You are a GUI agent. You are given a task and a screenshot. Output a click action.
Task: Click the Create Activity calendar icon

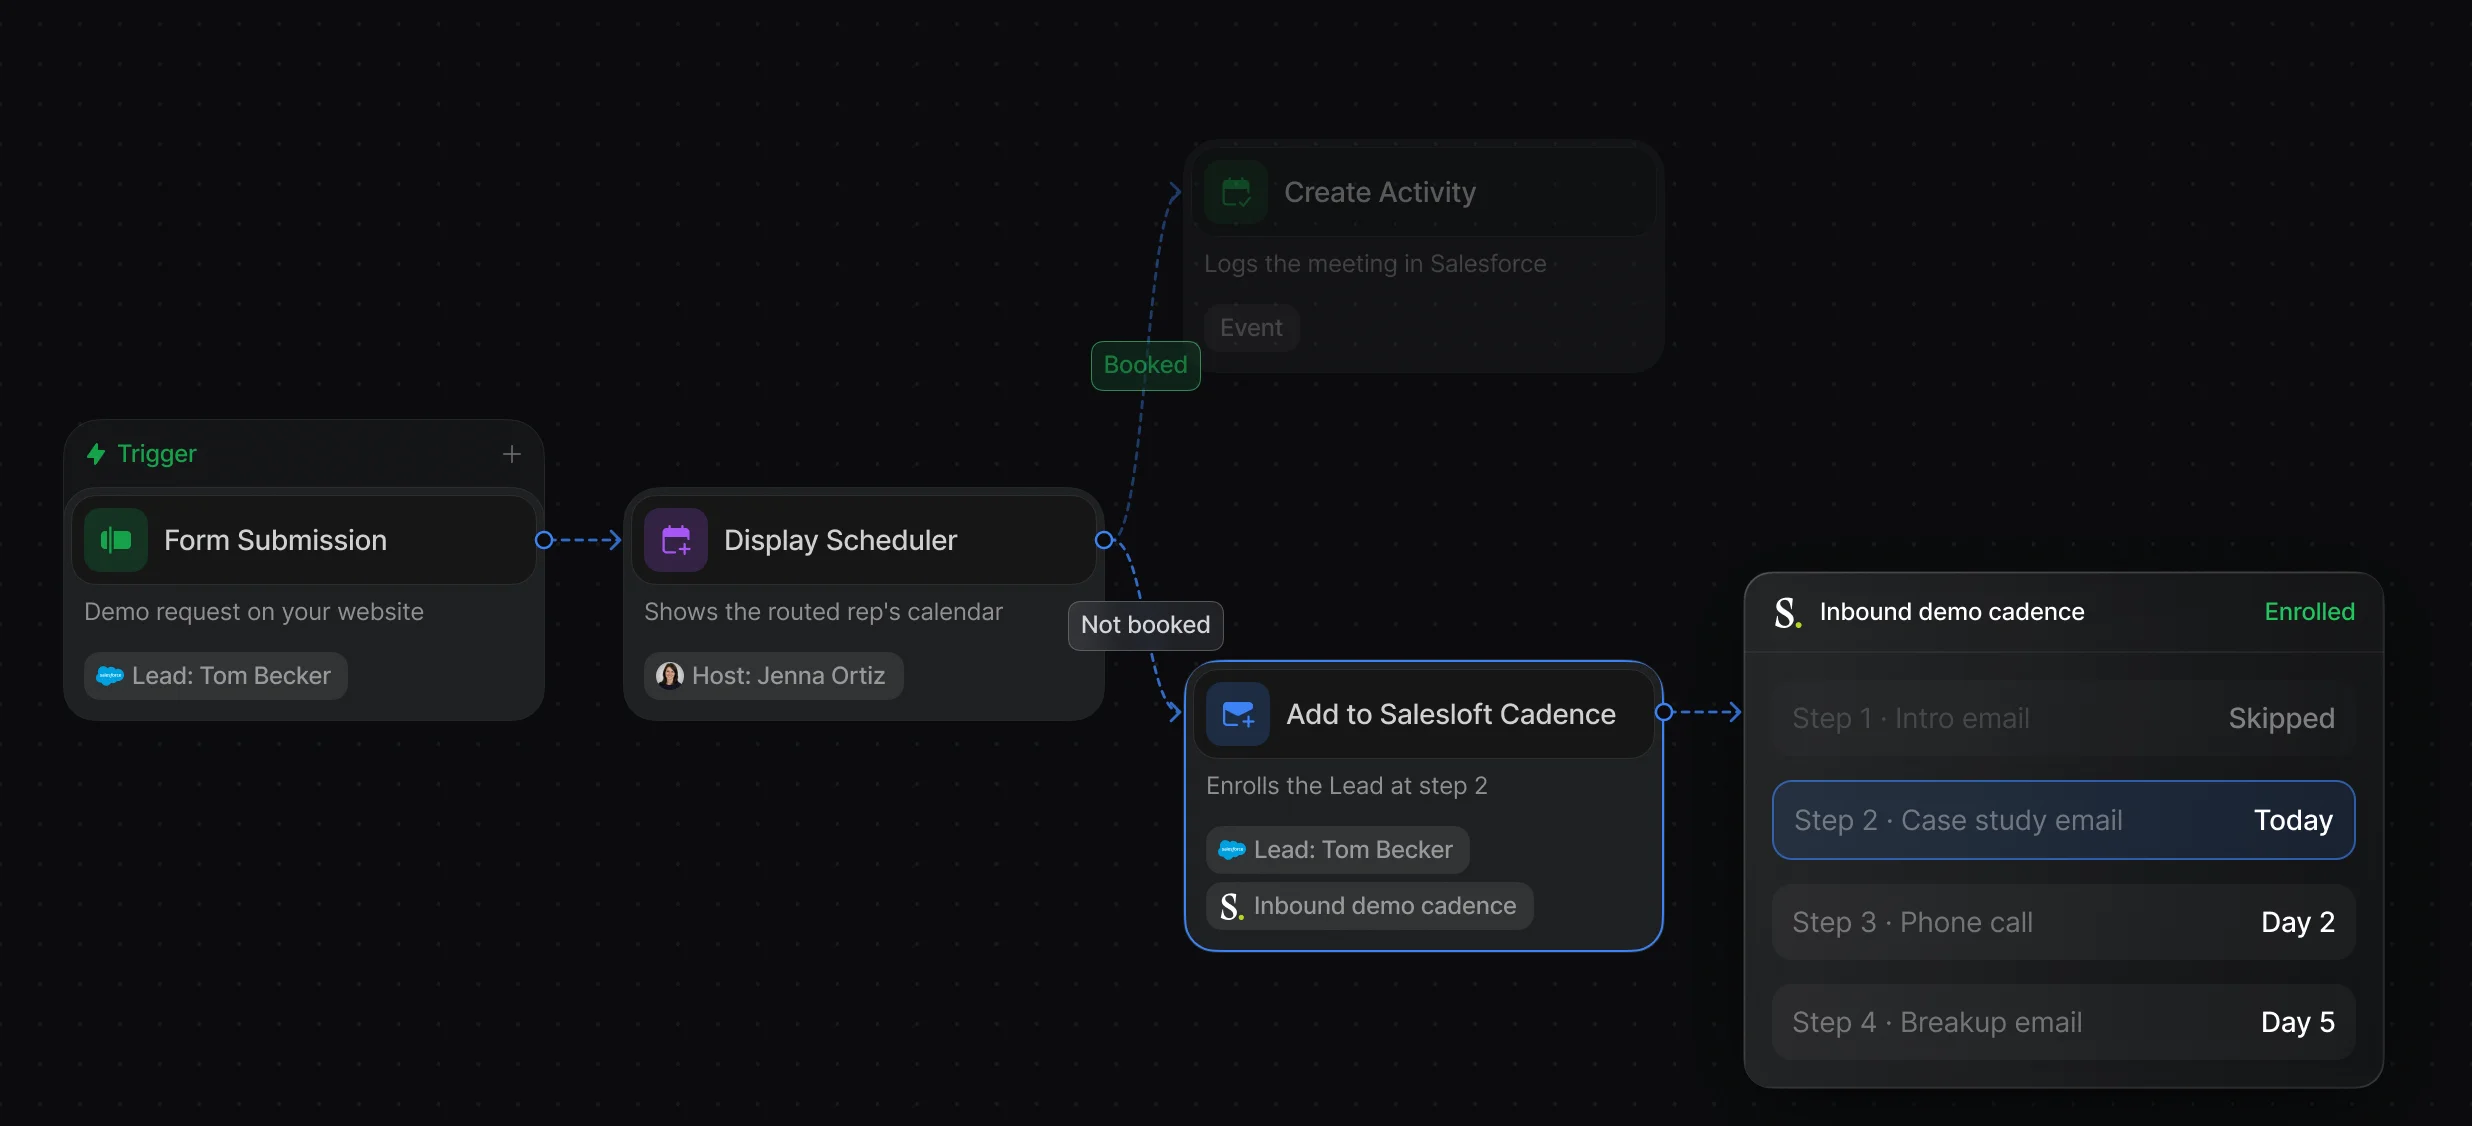1236,192
